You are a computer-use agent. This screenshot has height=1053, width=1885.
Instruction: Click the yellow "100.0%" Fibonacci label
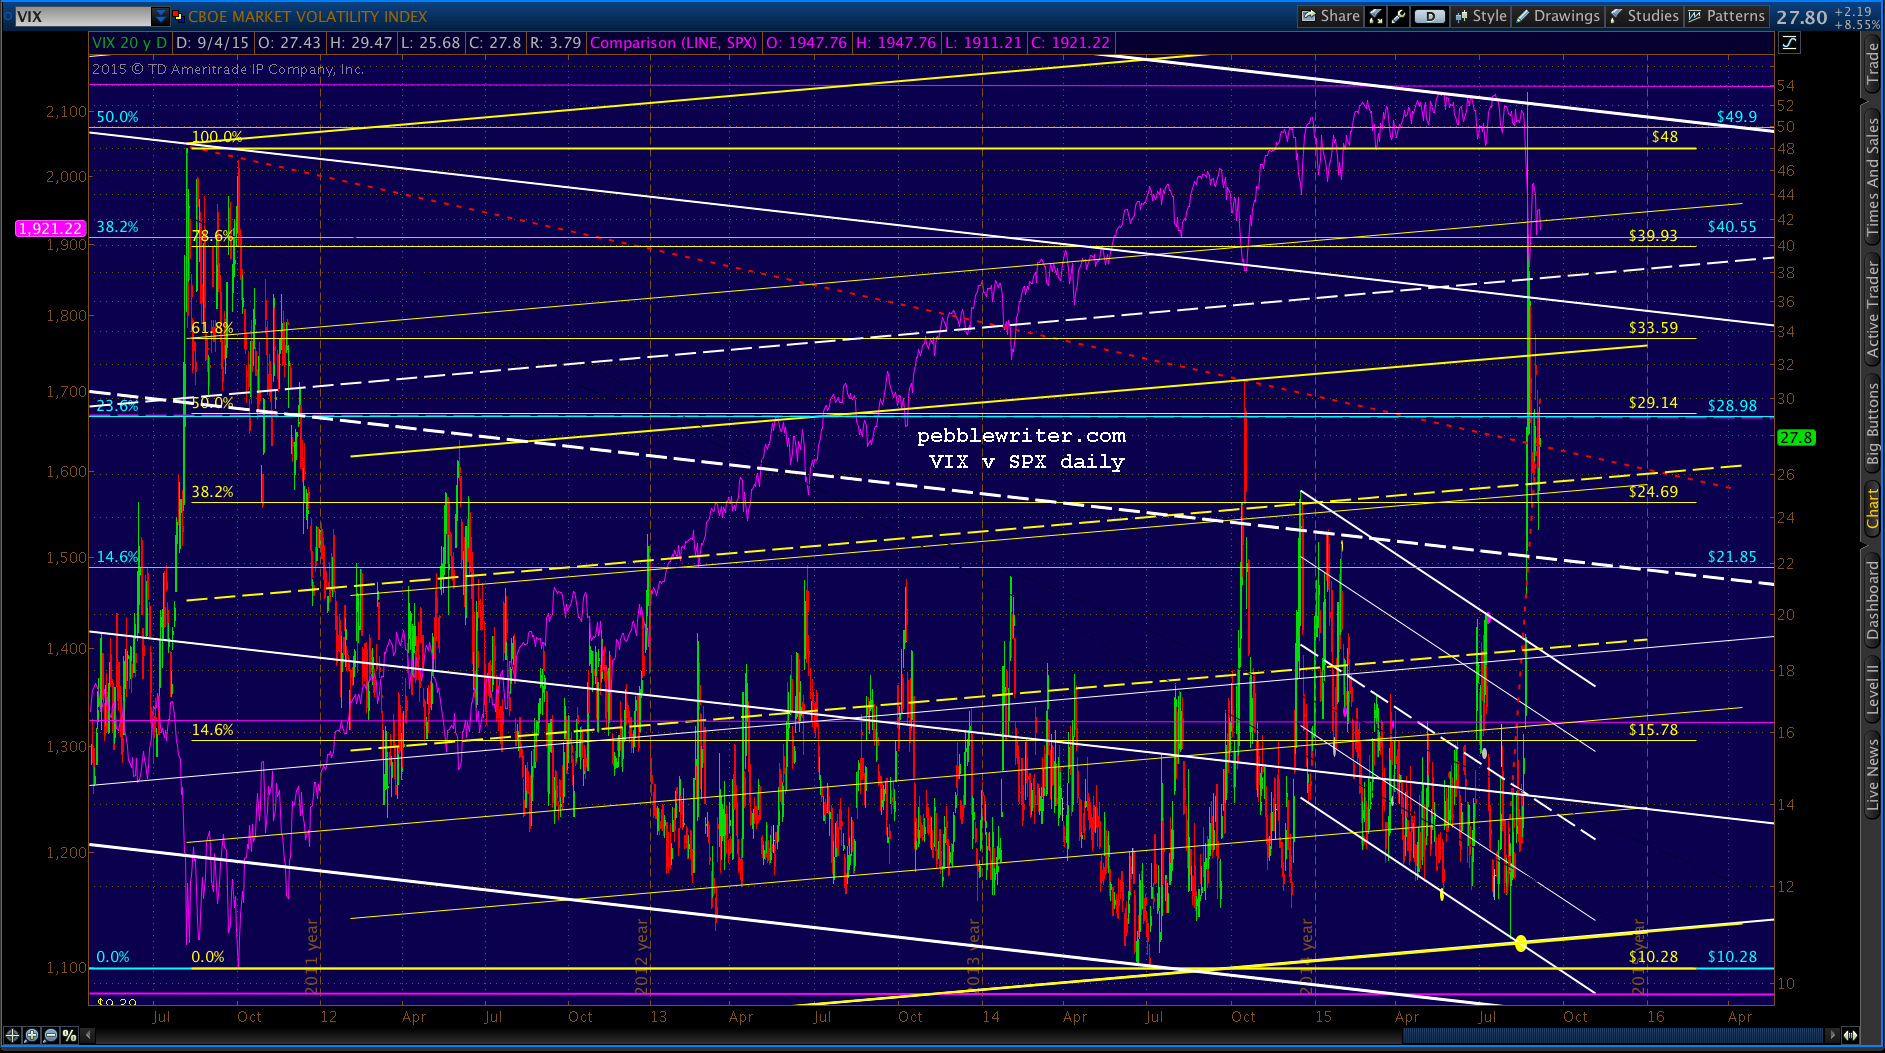tap(217, 137)
